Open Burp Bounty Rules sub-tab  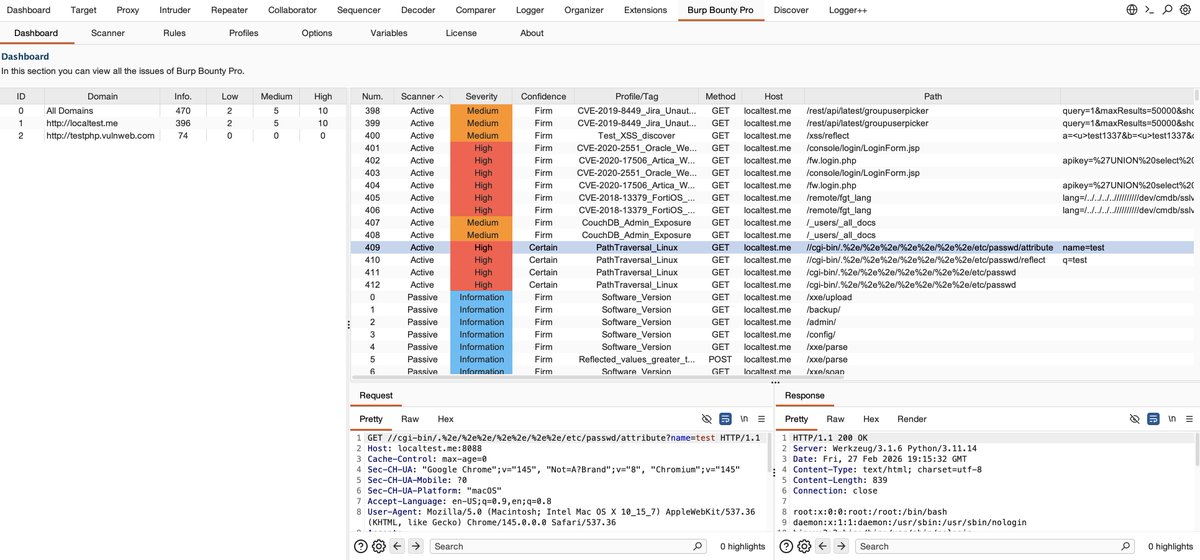(174, 33)
